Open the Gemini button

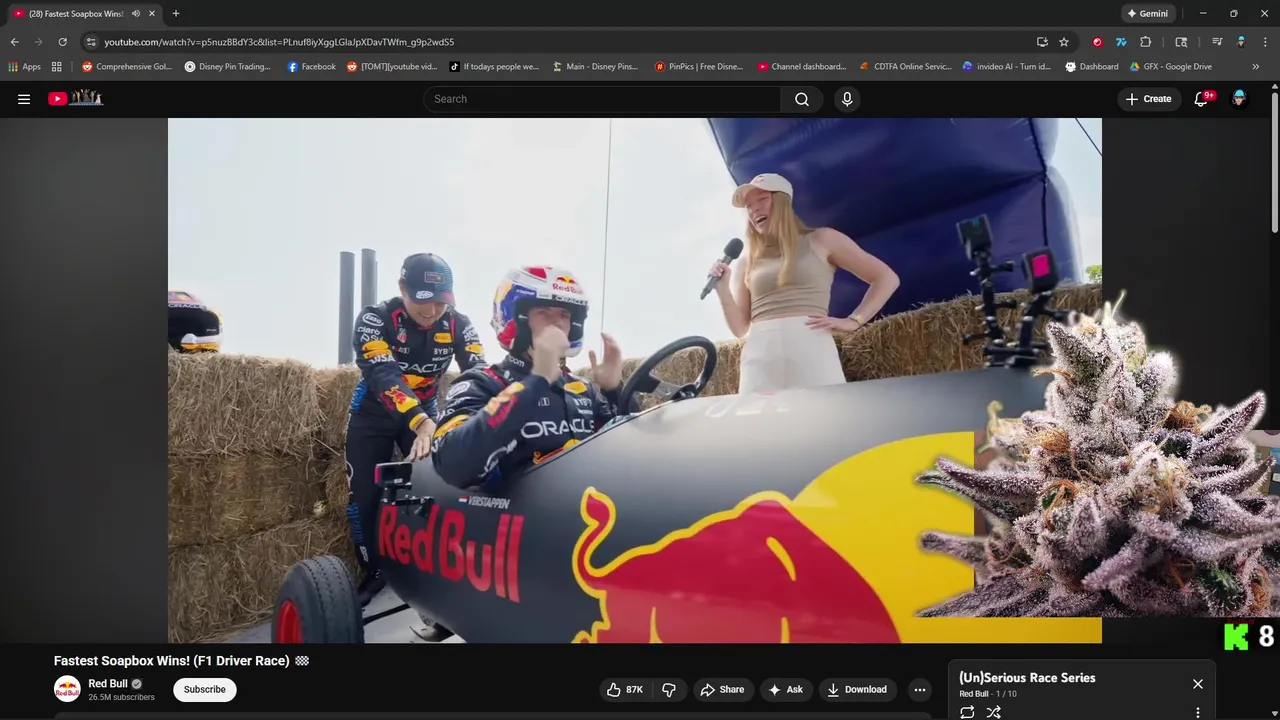click(x=1146, y=13)
